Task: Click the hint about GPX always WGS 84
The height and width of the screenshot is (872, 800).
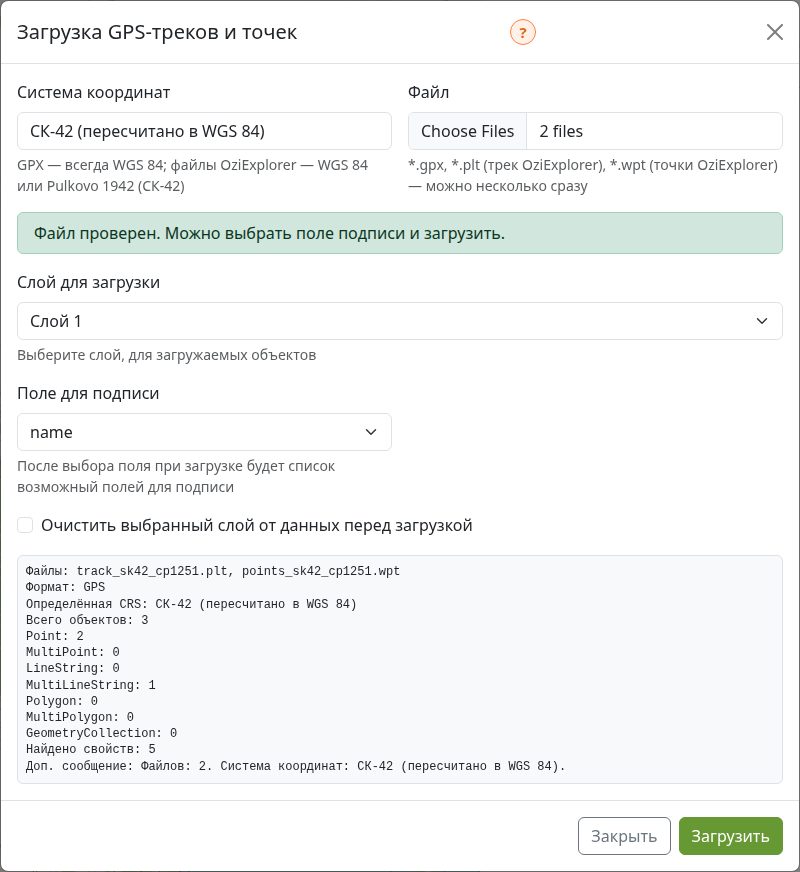Action: point(192,175)
